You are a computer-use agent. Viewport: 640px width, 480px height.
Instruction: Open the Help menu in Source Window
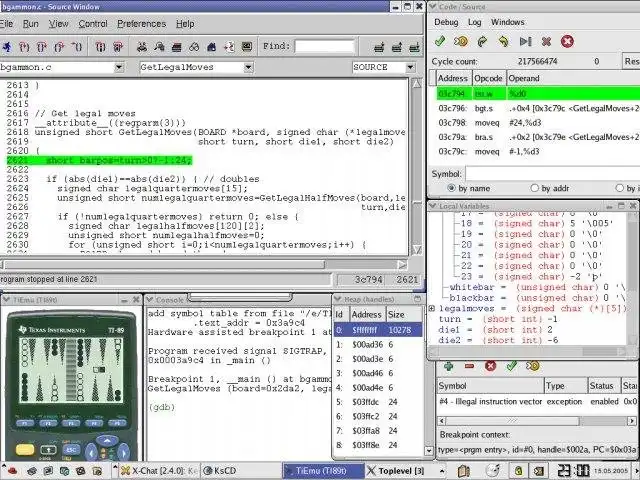(x=185, y=24)
